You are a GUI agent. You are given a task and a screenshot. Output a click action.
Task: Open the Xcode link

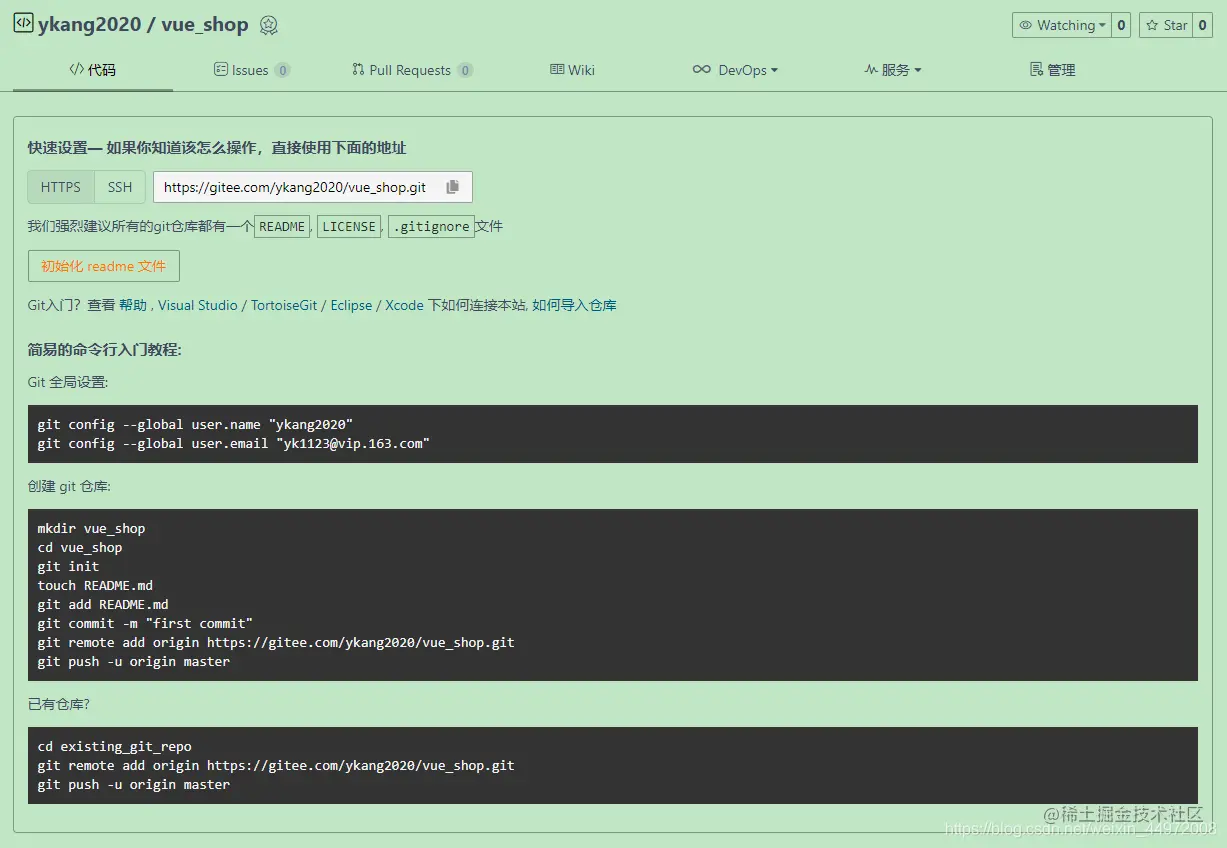point(404,305)
